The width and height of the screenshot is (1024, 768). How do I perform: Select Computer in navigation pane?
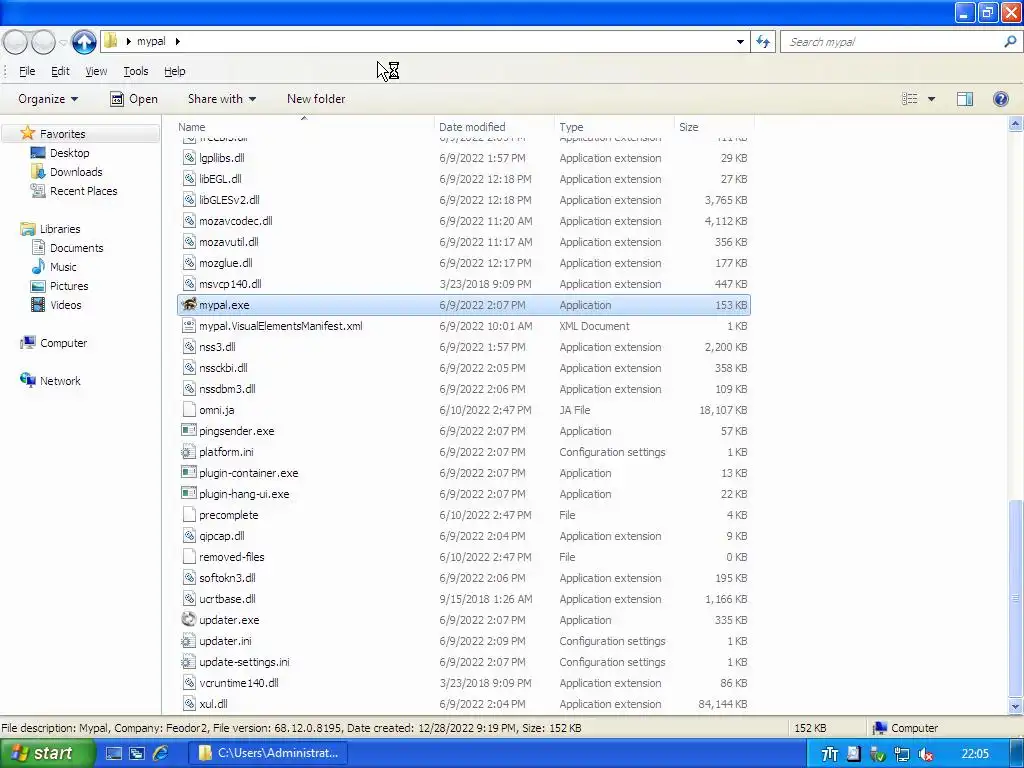(x=63, y=342)
